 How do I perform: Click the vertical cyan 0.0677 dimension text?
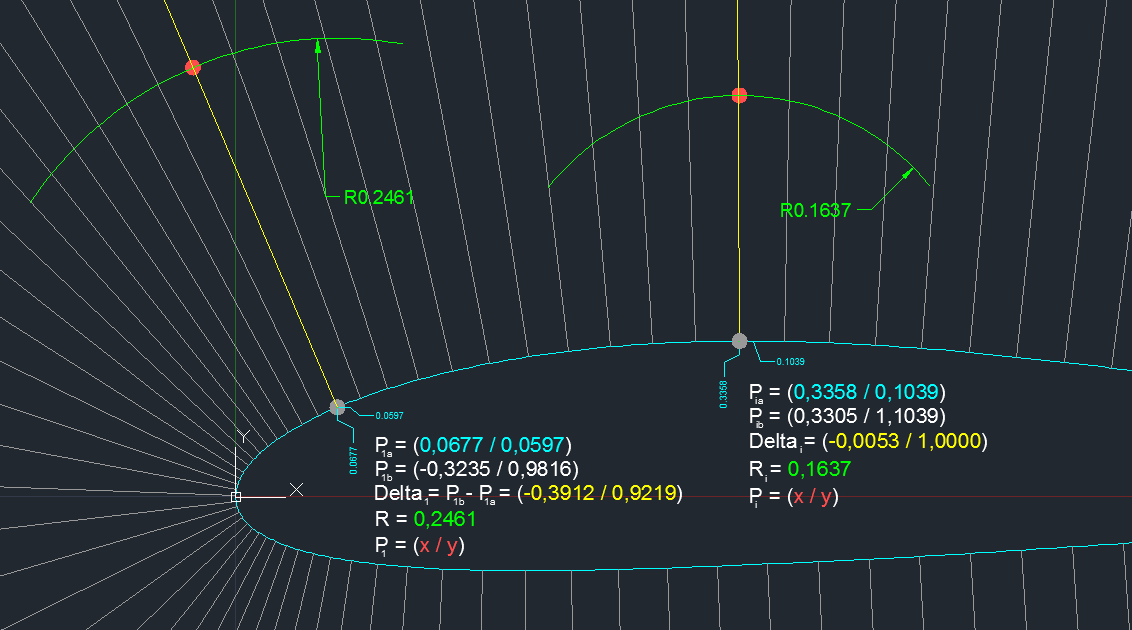click(353, 460)
